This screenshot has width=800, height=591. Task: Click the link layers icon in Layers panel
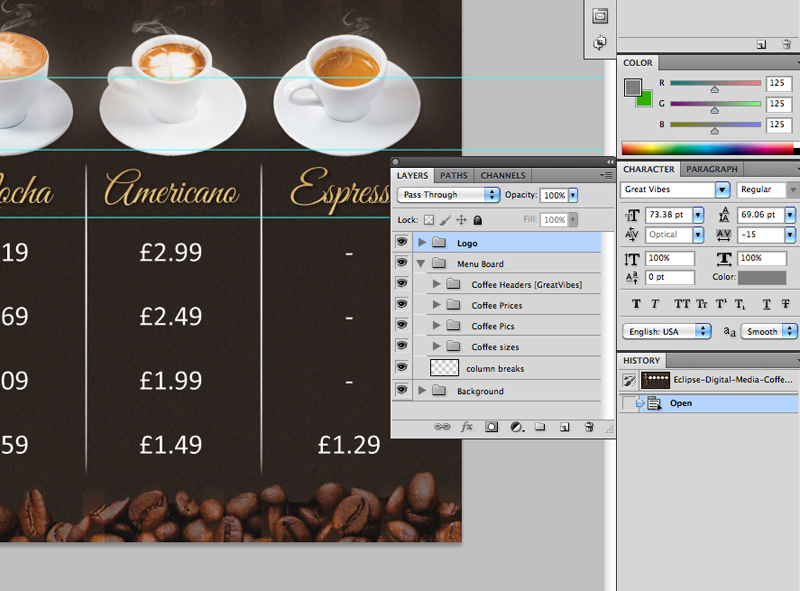point(442,427)
